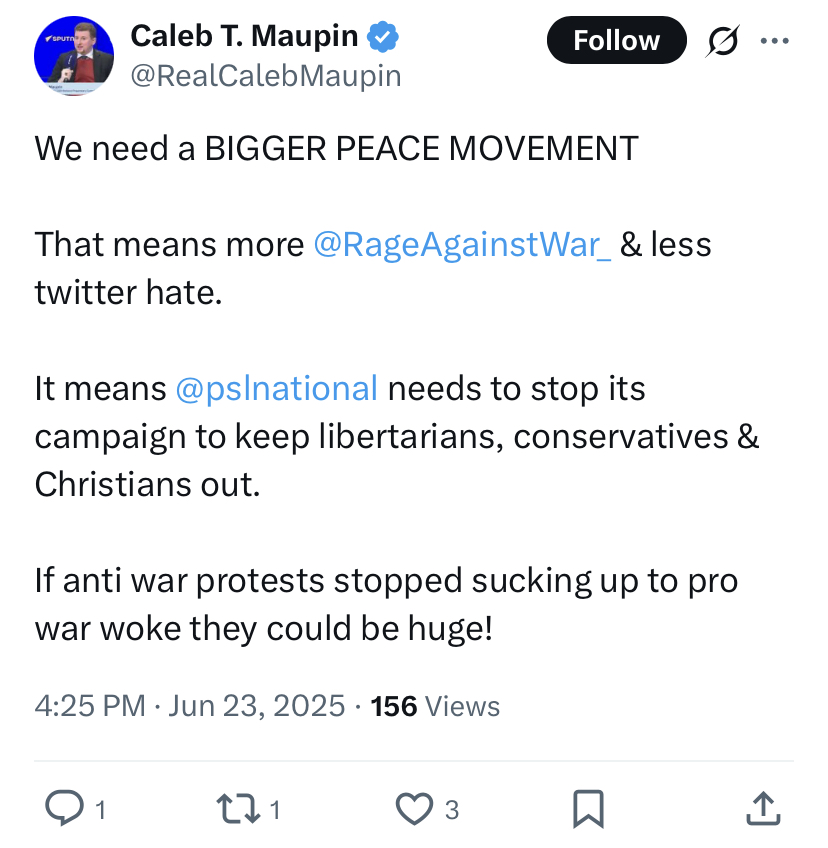Click the blue verified badge
Screen dimensions: 828x848
383,37
